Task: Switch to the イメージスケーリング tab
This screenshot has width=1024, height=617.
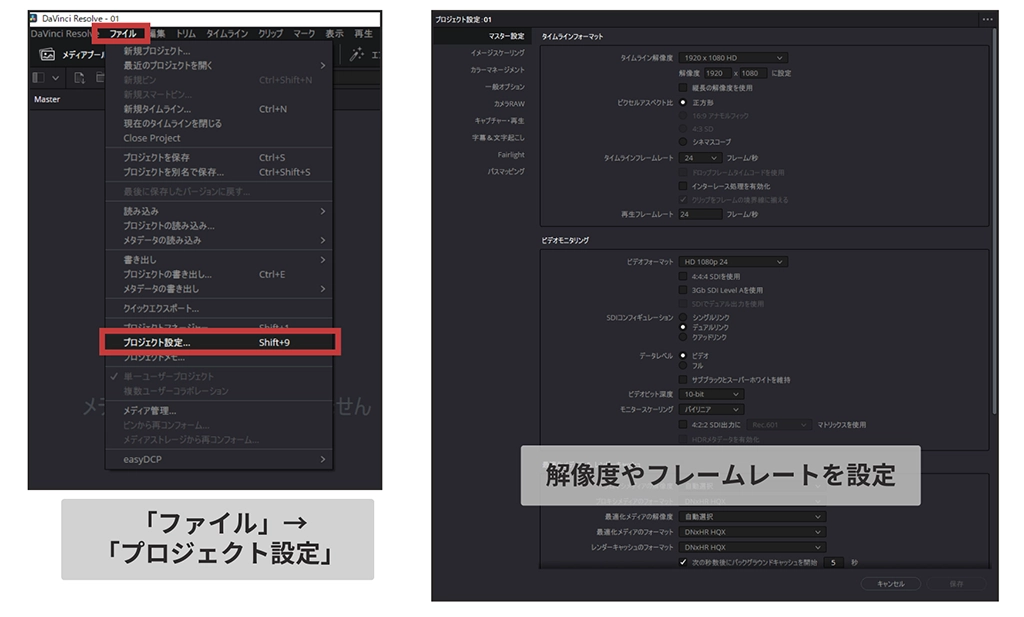Action: 498,53
